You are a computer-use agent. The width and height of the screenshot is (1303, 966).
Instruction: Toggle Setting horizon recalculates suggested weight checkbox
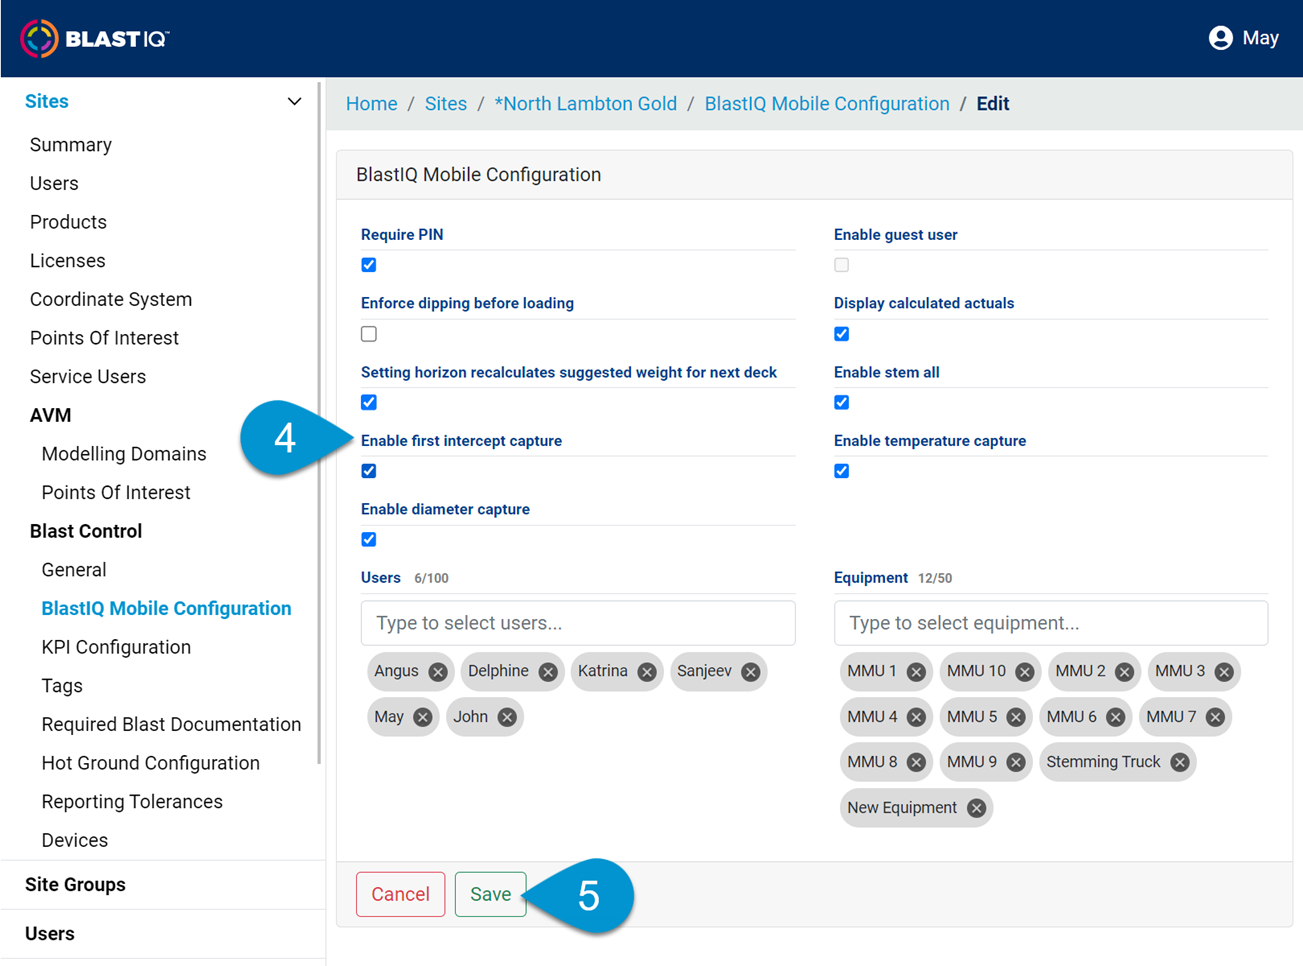[x=369, y=402]
